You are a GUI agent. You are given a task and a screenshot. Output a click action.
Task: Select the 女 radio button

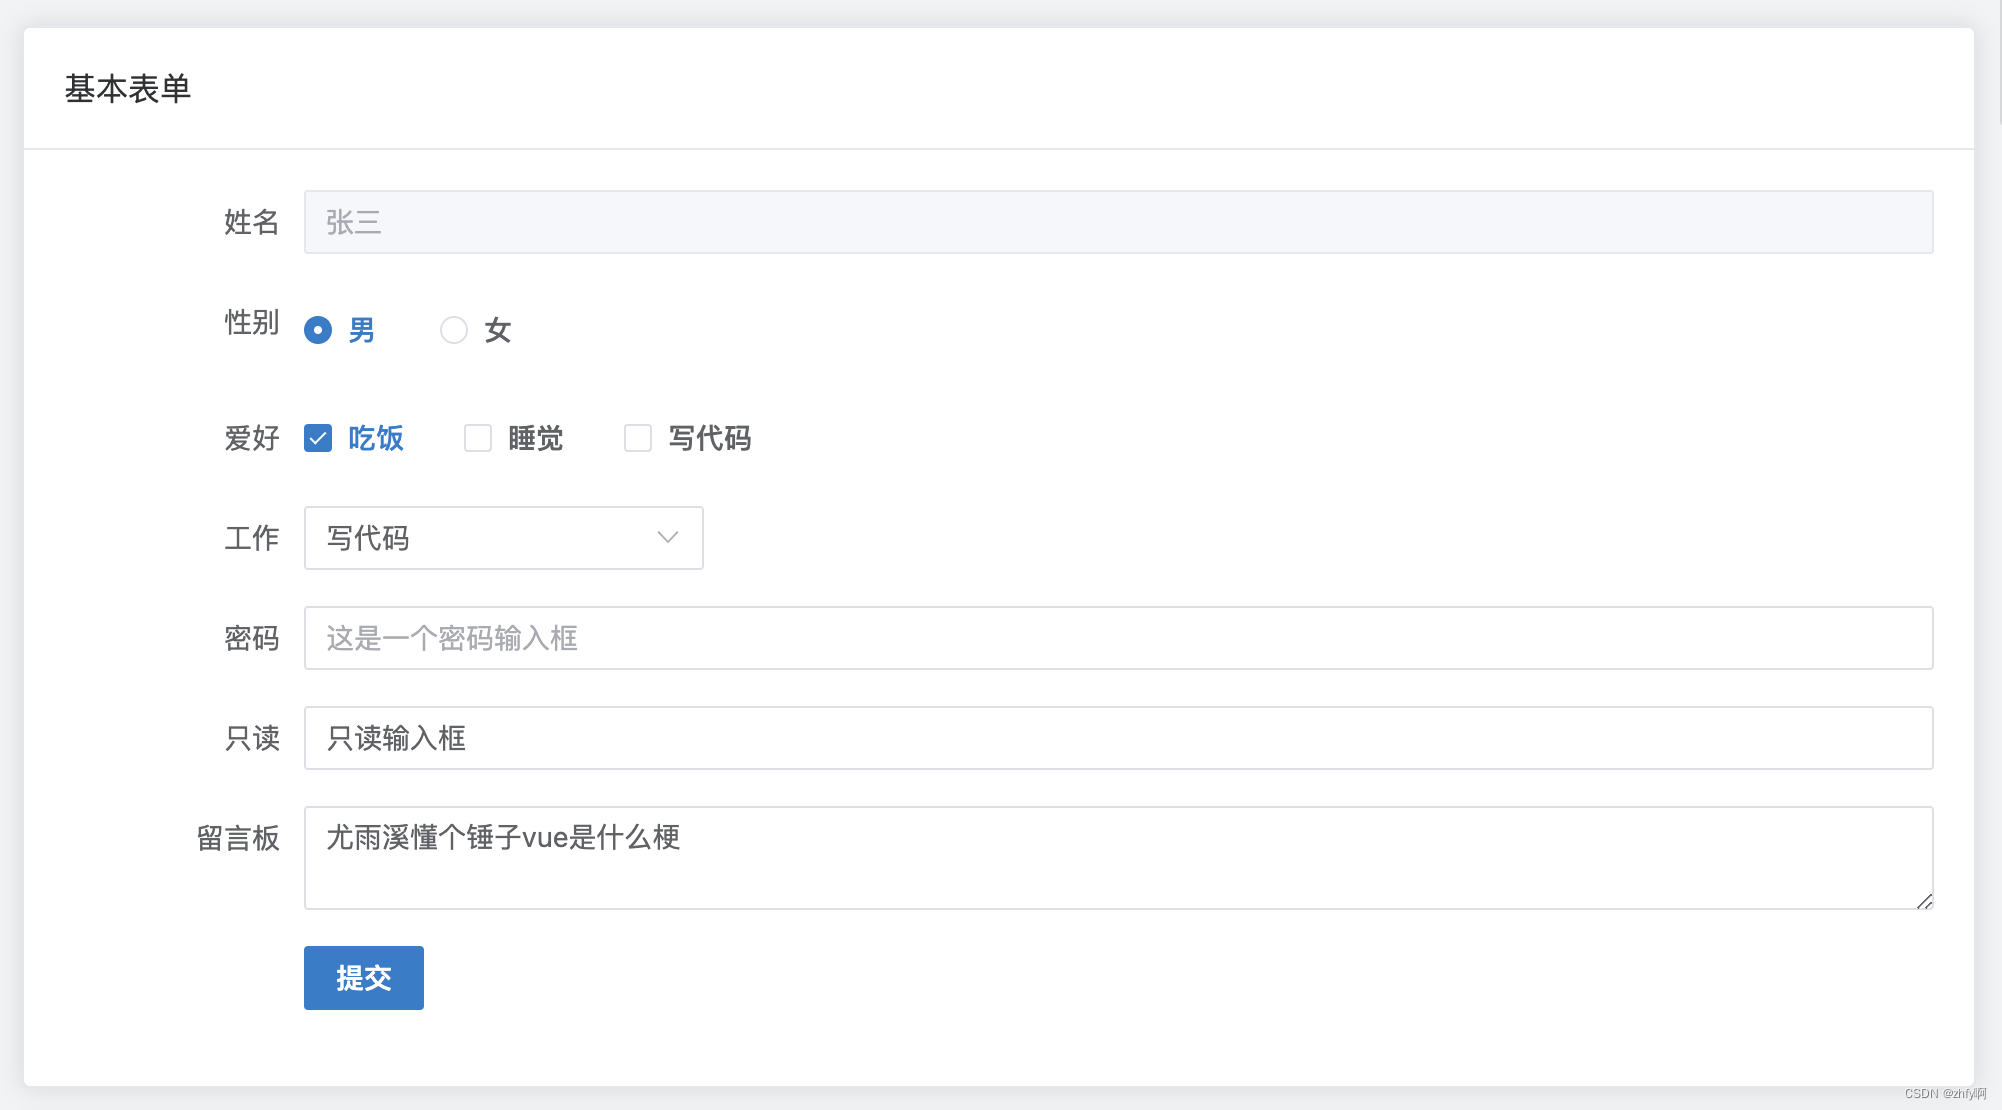tap(454, 330)
